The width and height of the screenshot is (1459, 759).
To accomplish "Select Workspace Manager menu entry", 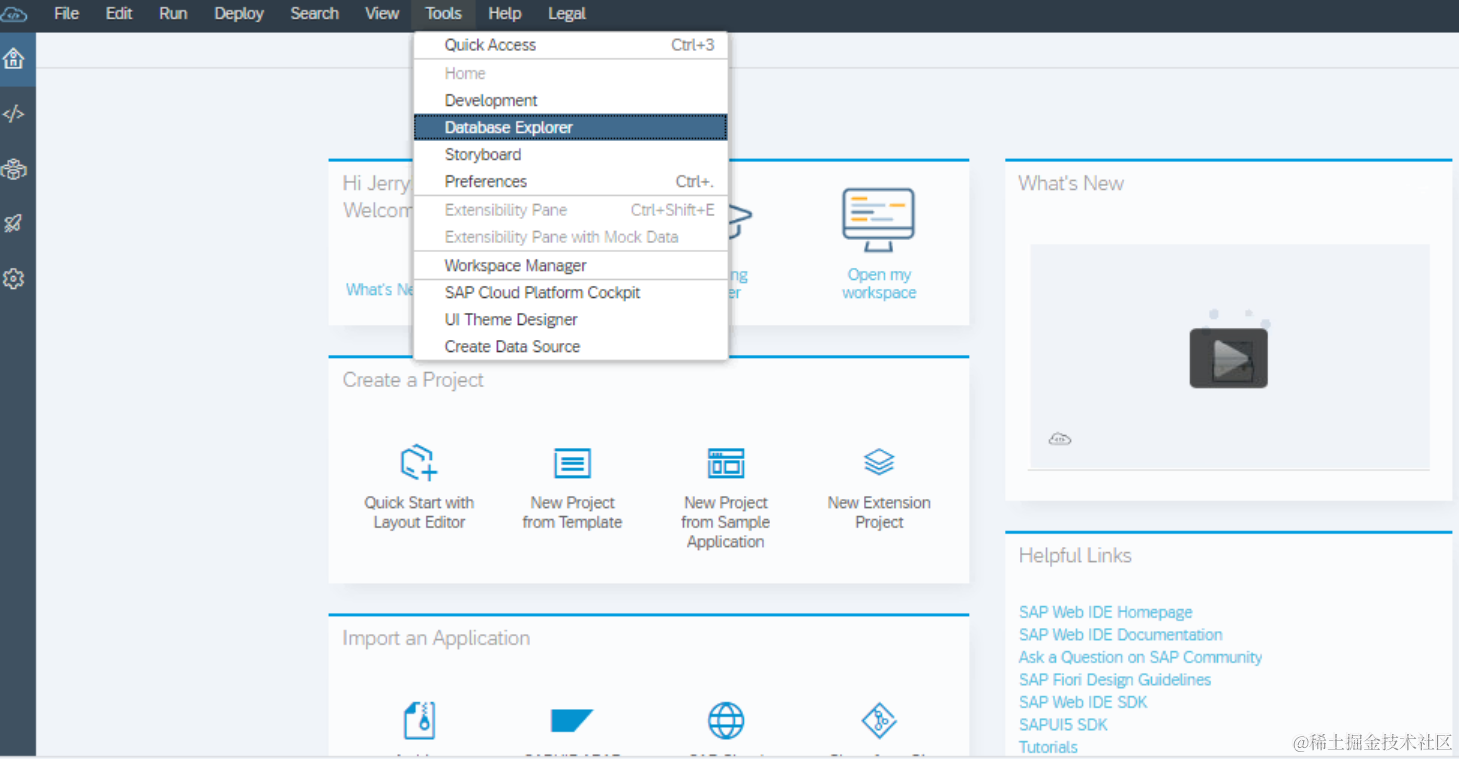I will pyautogui.click(x=570, y=265).
